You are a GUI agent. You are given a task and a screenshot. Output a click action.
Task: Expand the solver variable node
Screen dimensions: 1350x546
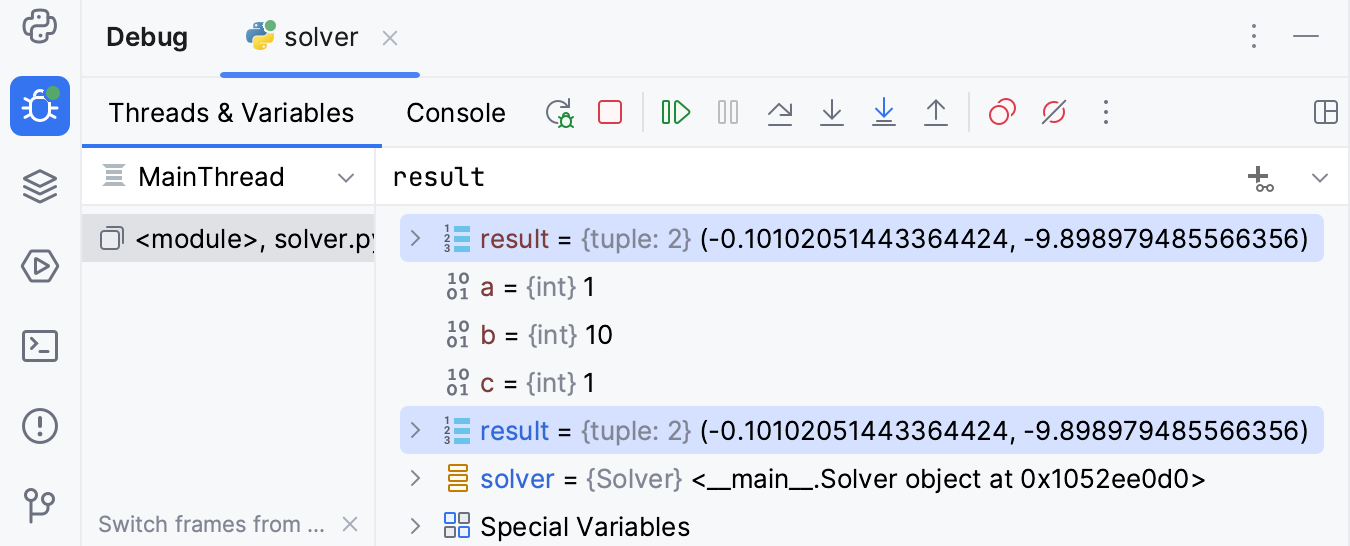tap(416, 479)
